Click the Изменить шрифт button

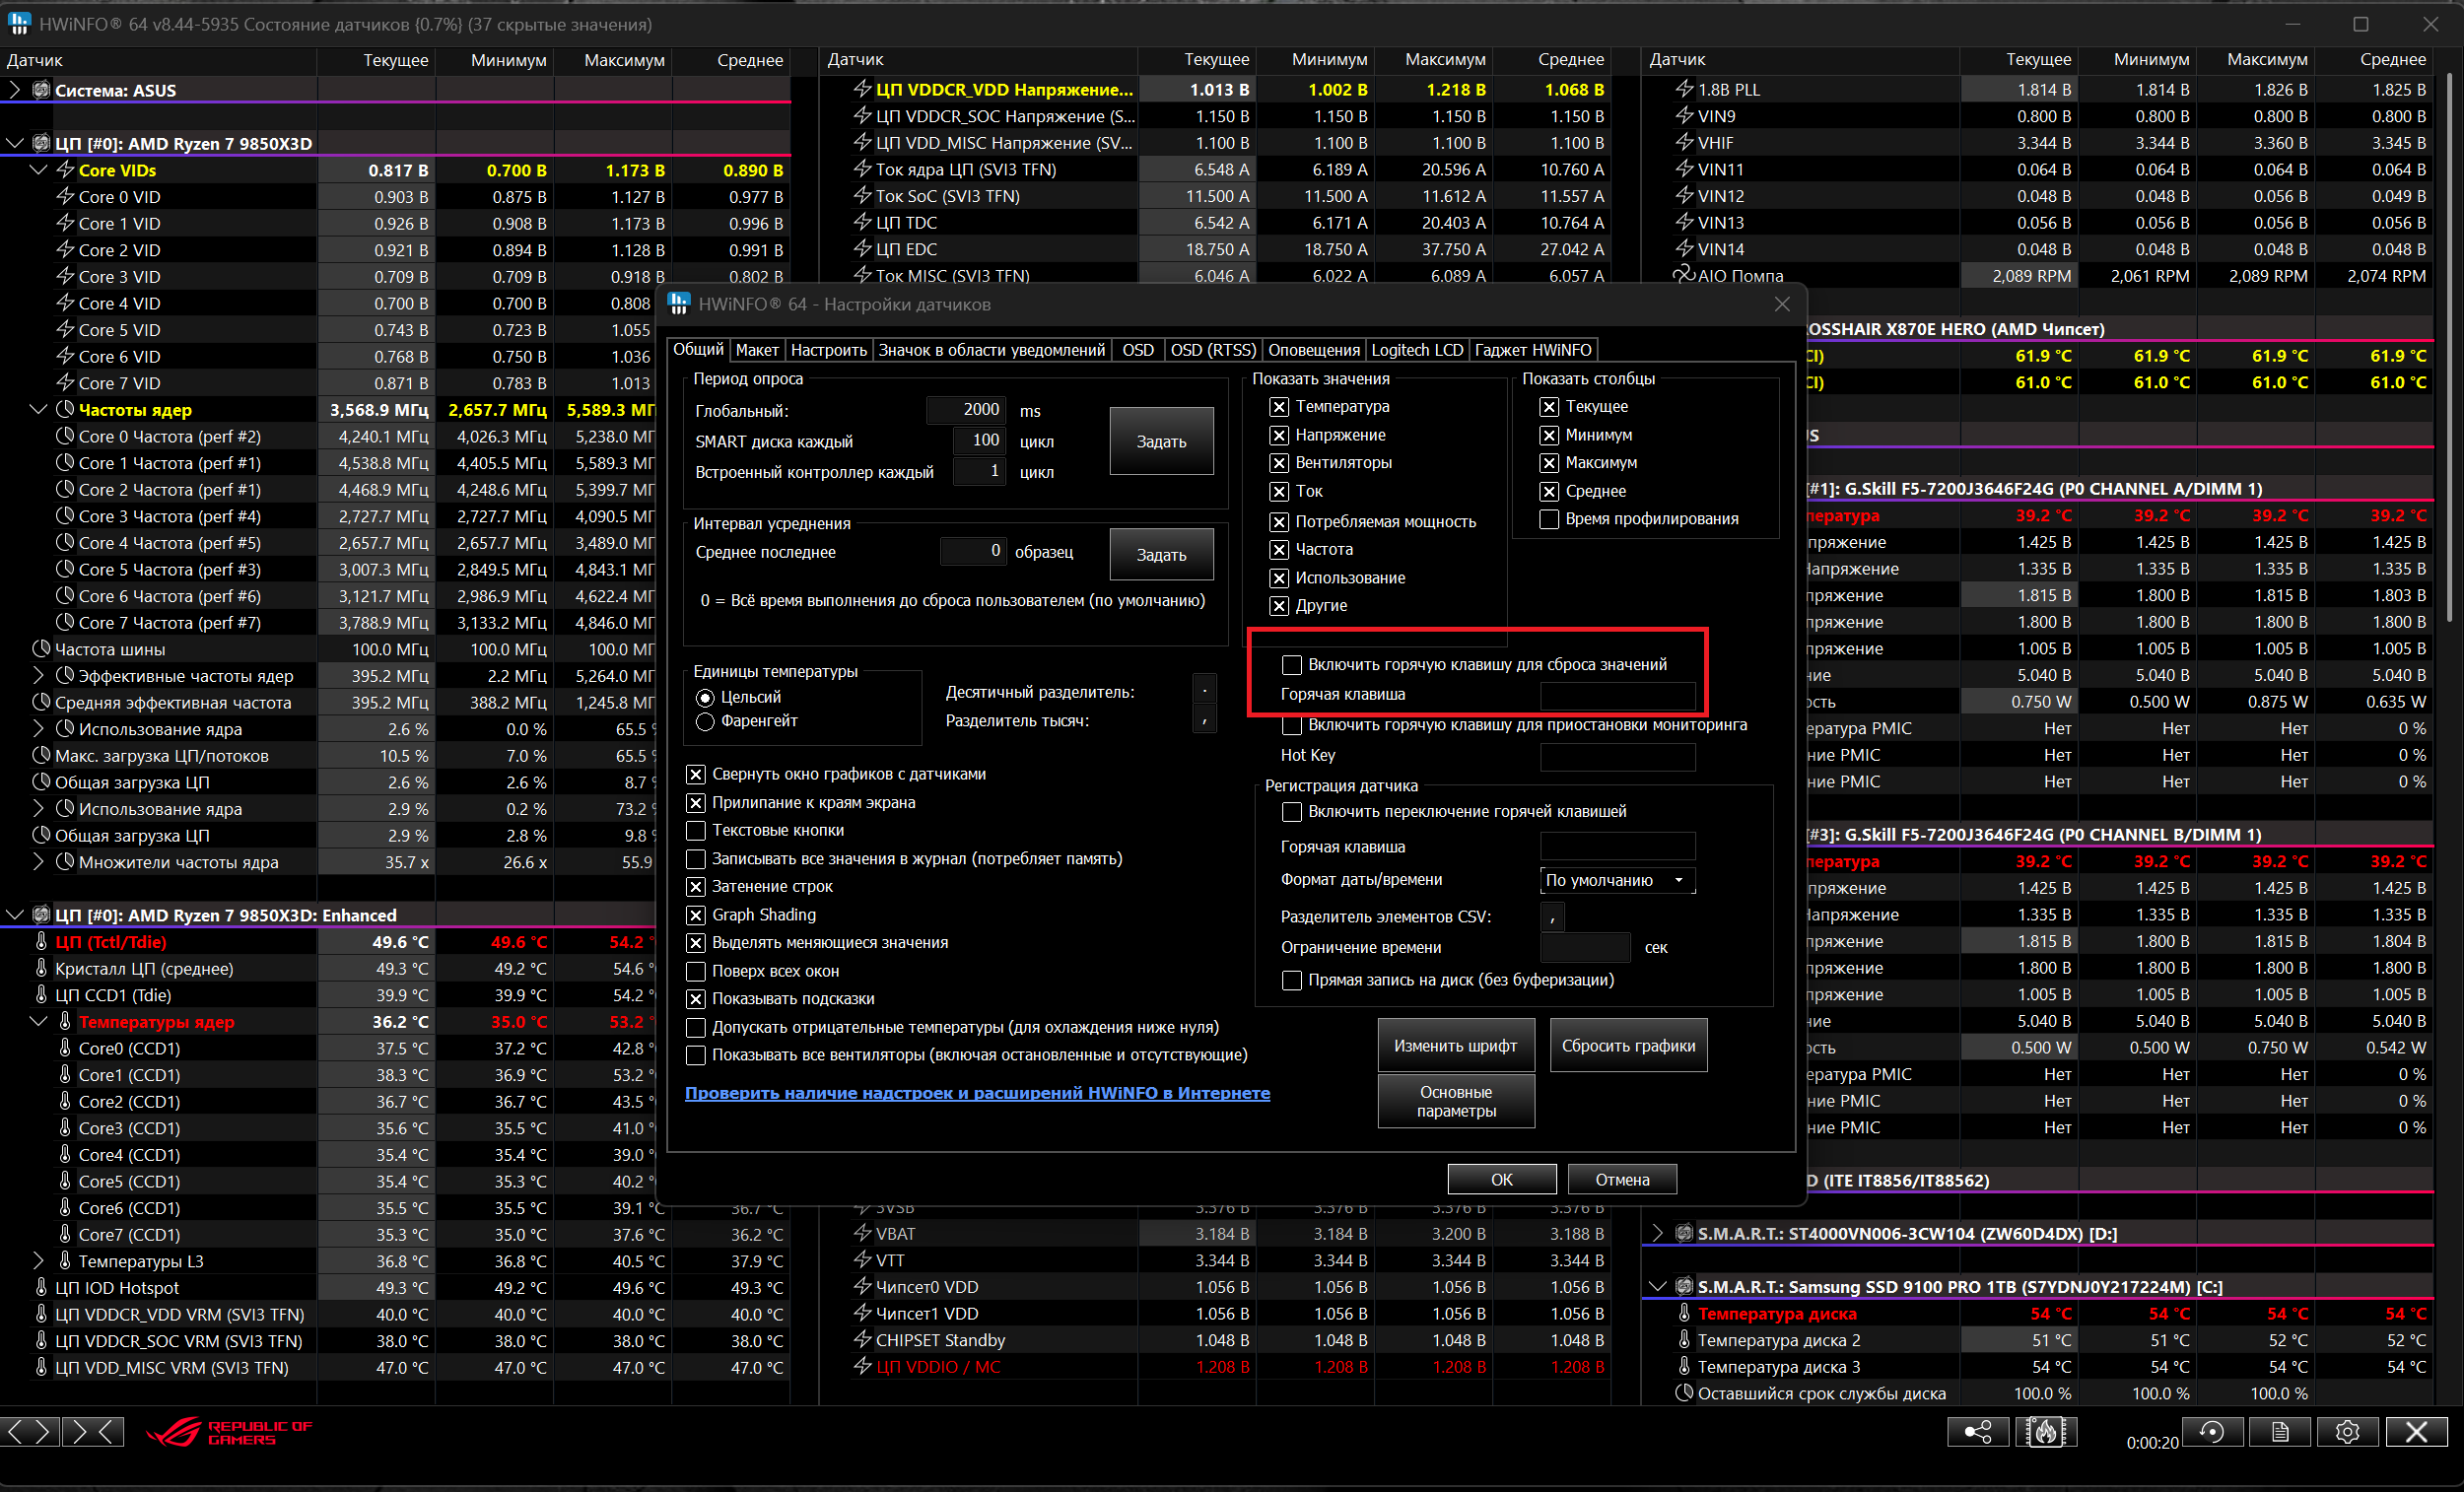pos(1455,1046)
